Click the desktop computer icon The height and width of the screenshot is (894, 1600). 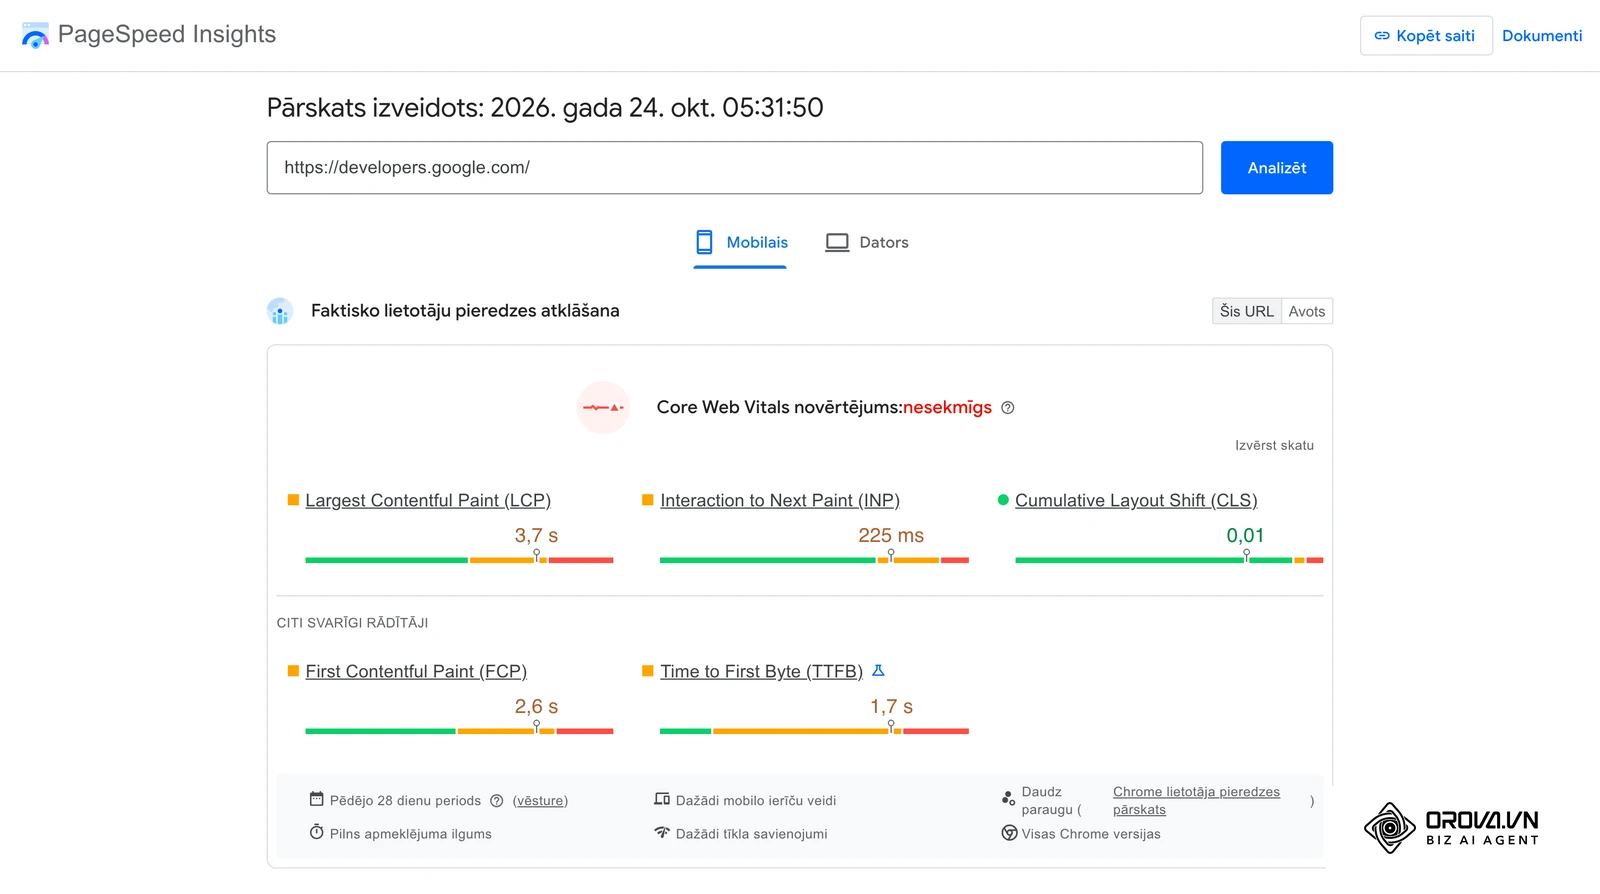[x=837, y=242]
